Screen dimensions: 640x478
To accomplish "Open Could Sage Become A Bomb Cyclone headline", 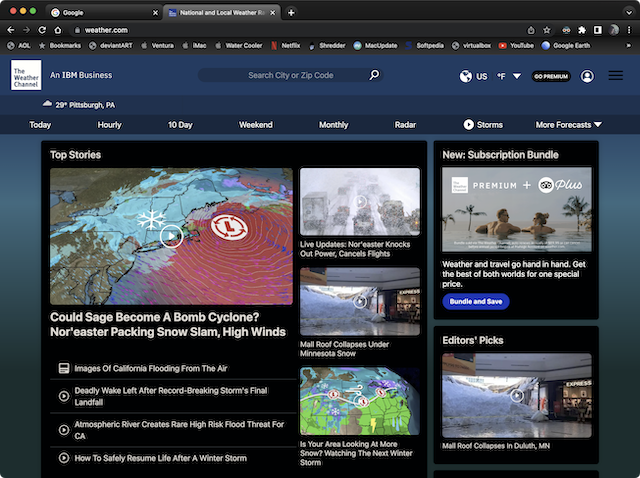I will pos(168,325).
